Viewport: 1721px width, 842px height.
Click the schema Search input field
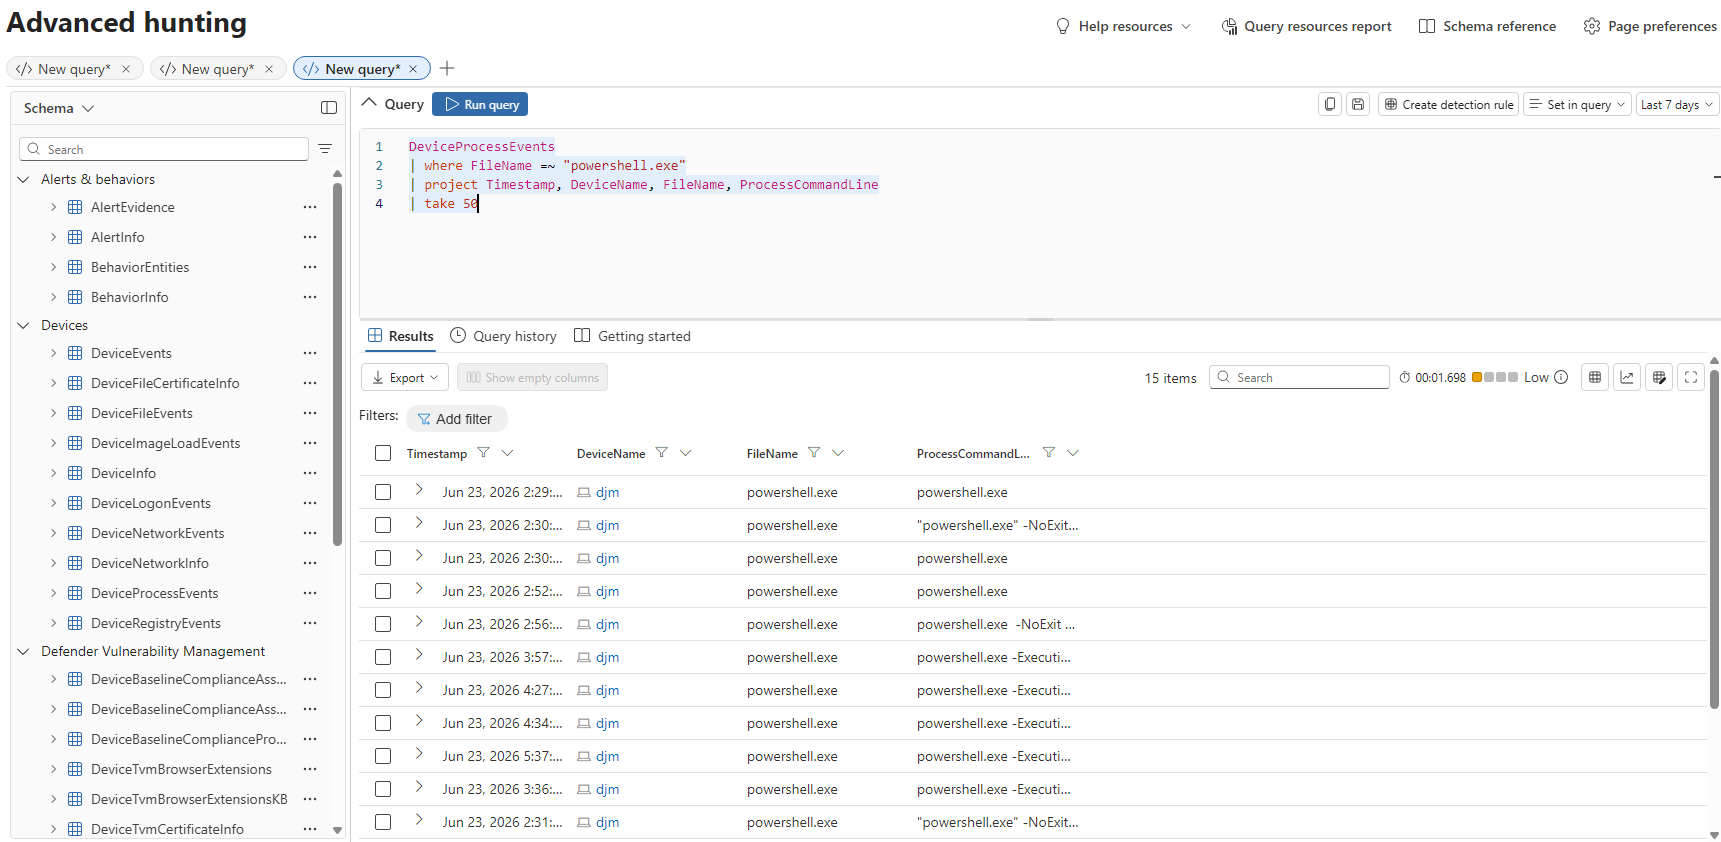click(x=164, y=149)
